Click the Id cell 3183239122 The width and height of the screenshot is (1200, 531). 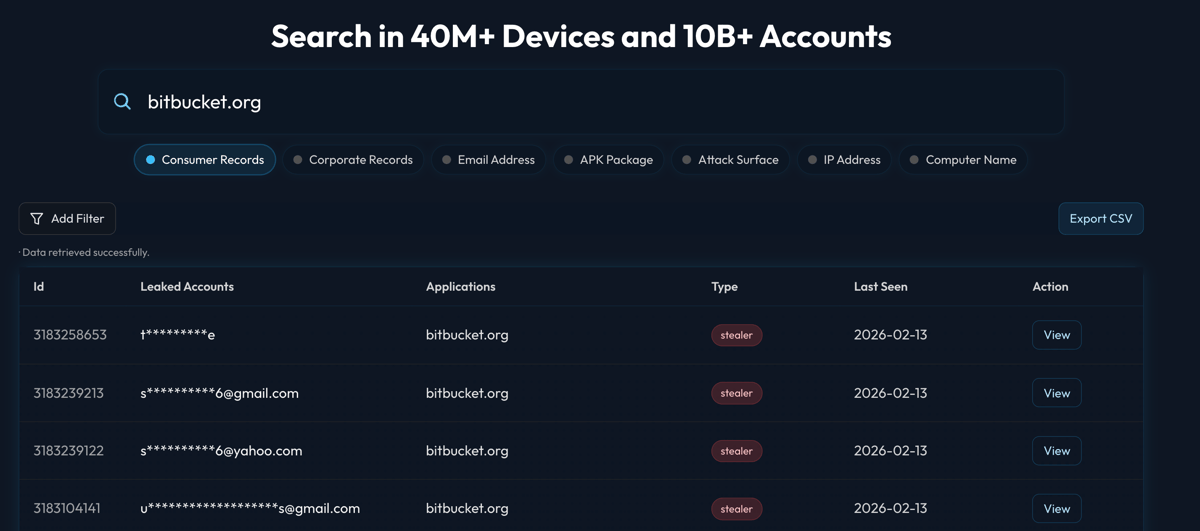click(x=68, y=451)
